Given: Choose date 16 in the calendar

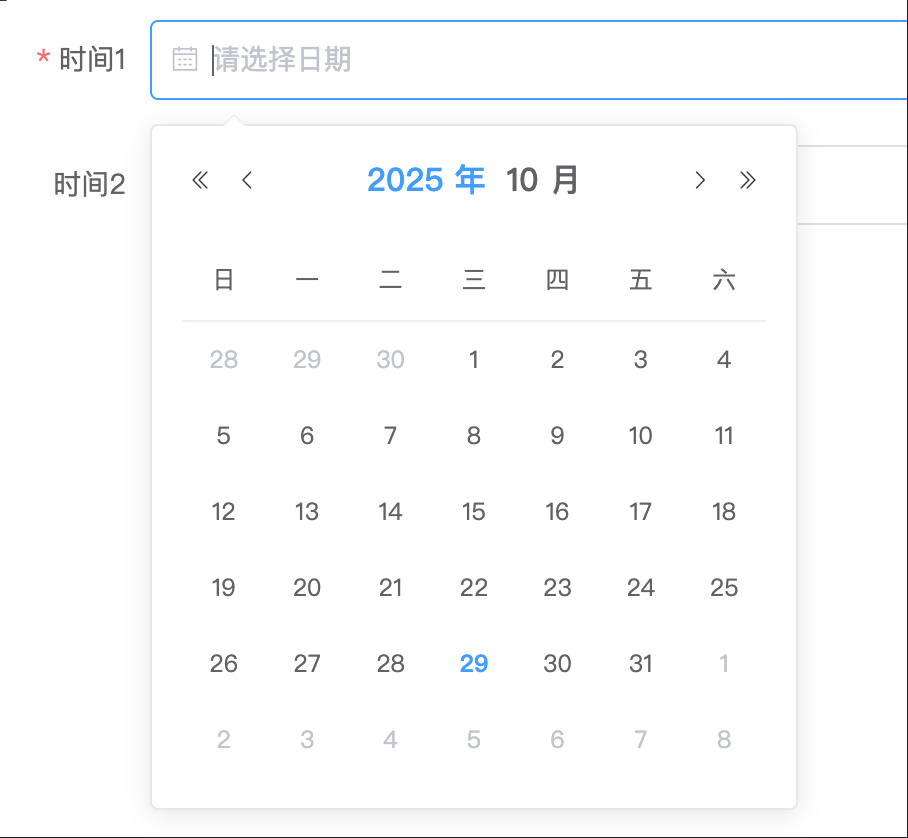Looking at the screenshot, I should (x=557, y=512).
